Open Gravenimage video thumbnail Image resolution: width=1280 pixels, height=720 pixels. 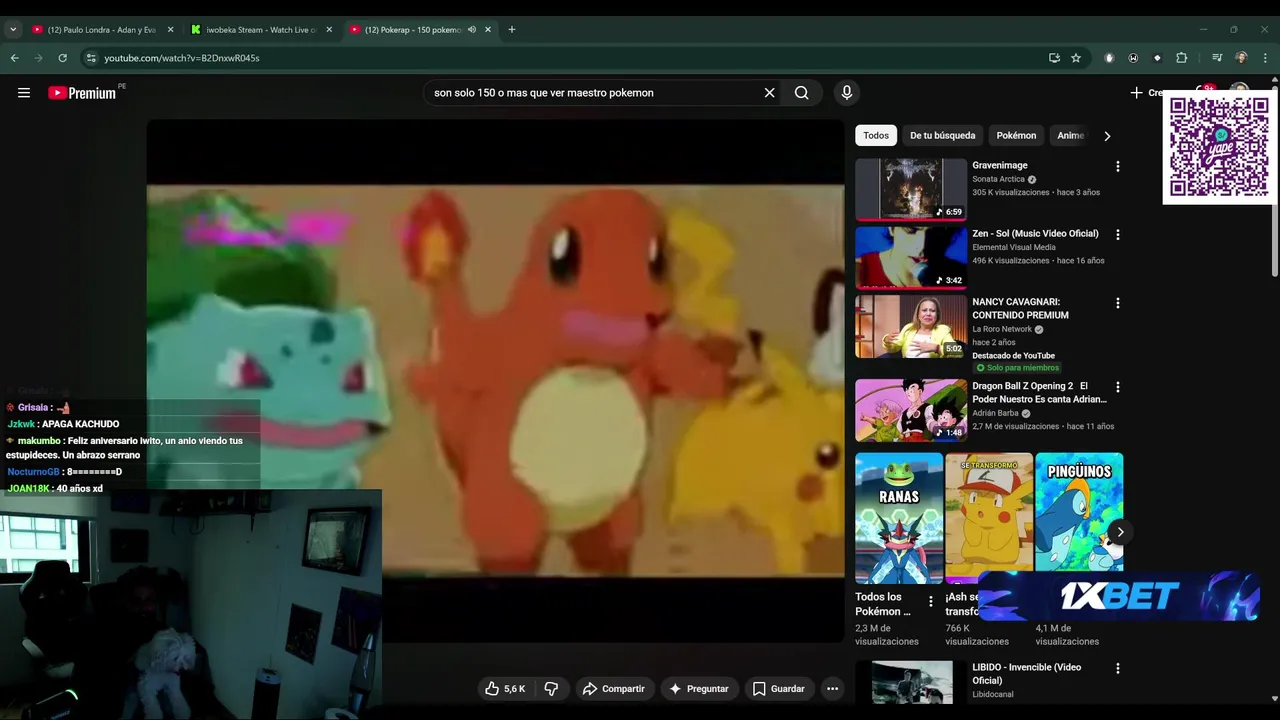click(911, 189)
